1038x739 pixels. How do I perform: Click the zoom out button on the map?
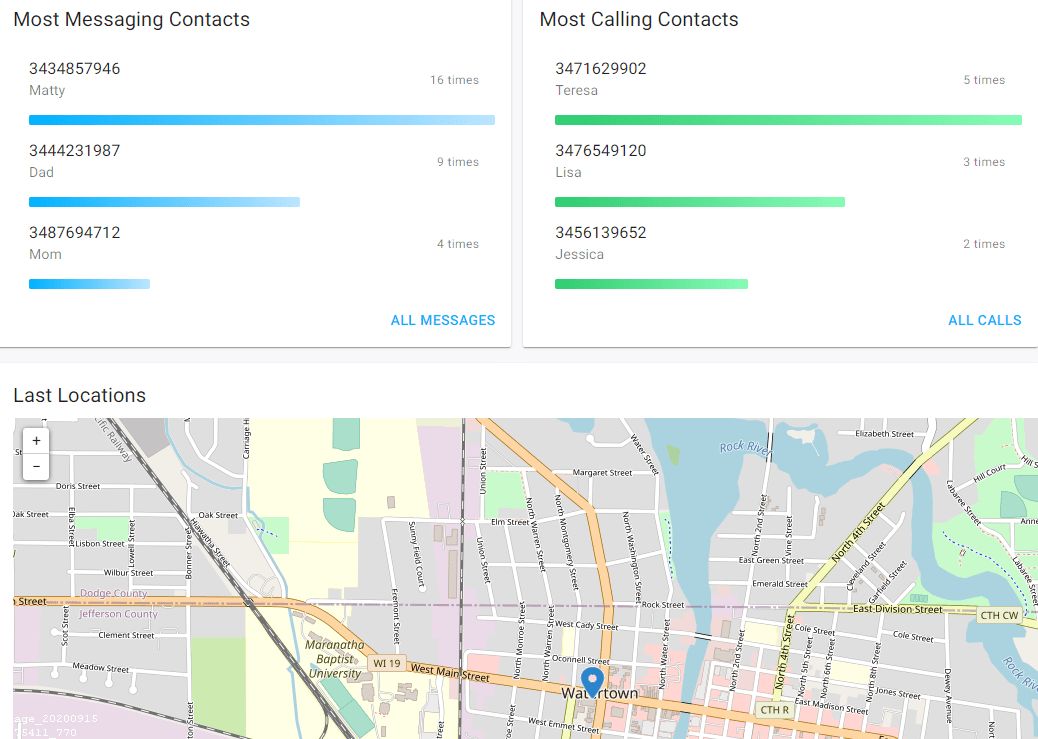point(35,466)
